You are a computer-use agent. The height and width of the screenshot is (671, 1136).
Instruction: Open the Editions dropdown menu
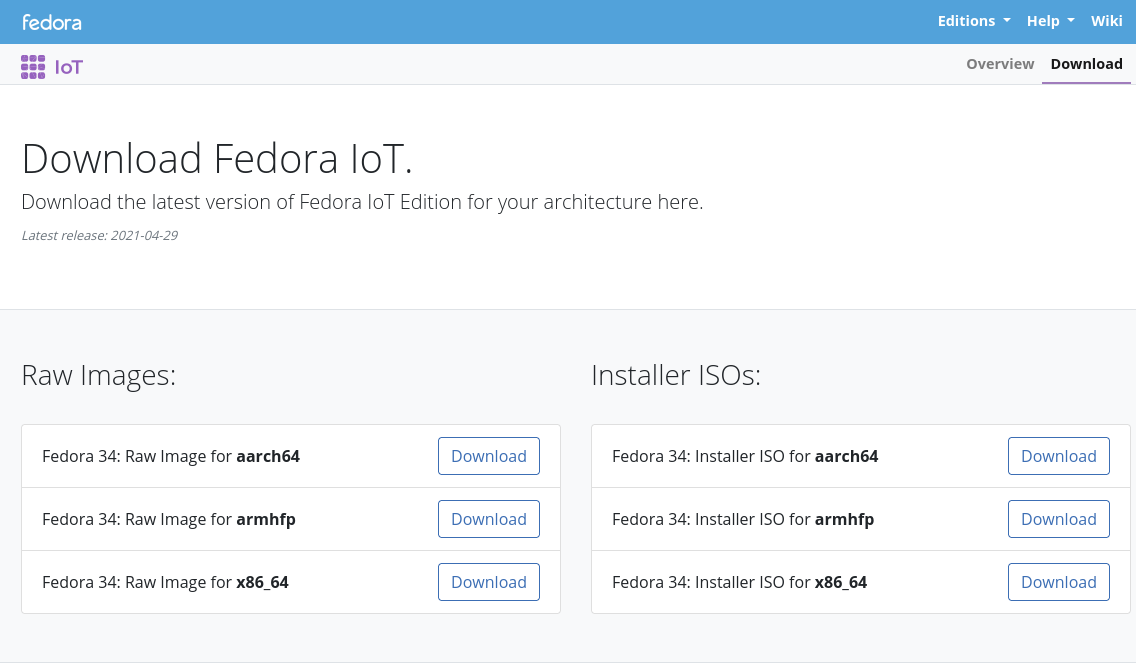(974, 21)
